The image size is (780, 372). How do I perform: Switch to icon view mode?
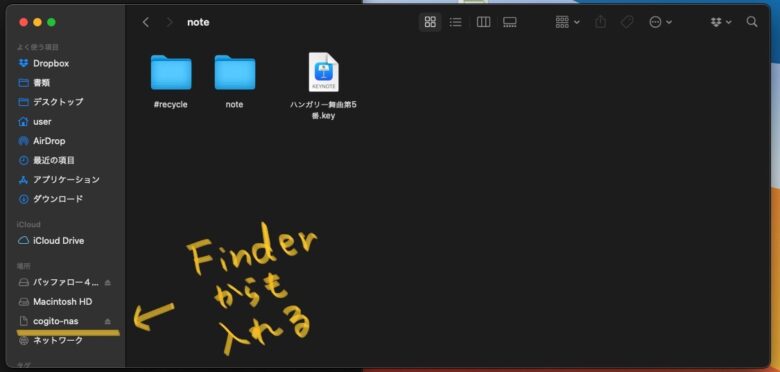pyautogui.click(x=430, y=22)
